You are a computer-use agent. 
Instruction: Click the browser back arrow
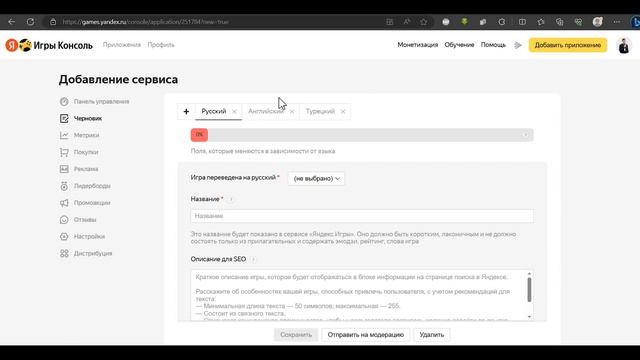[11, 22]
